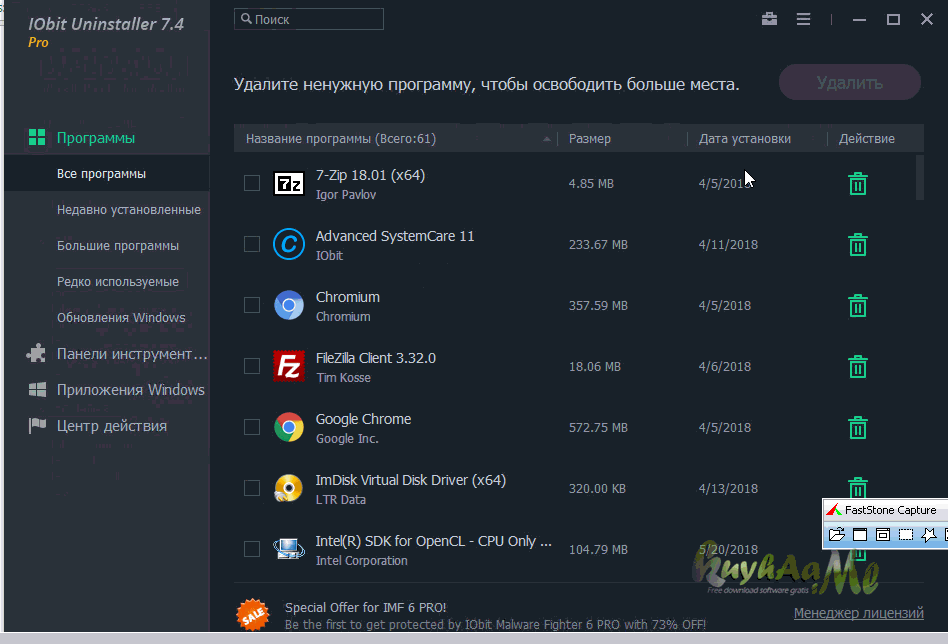Viewport: 948px width, 644px height.
Task: Open Приложения Windows section
Action: click(x=116, y=390)
